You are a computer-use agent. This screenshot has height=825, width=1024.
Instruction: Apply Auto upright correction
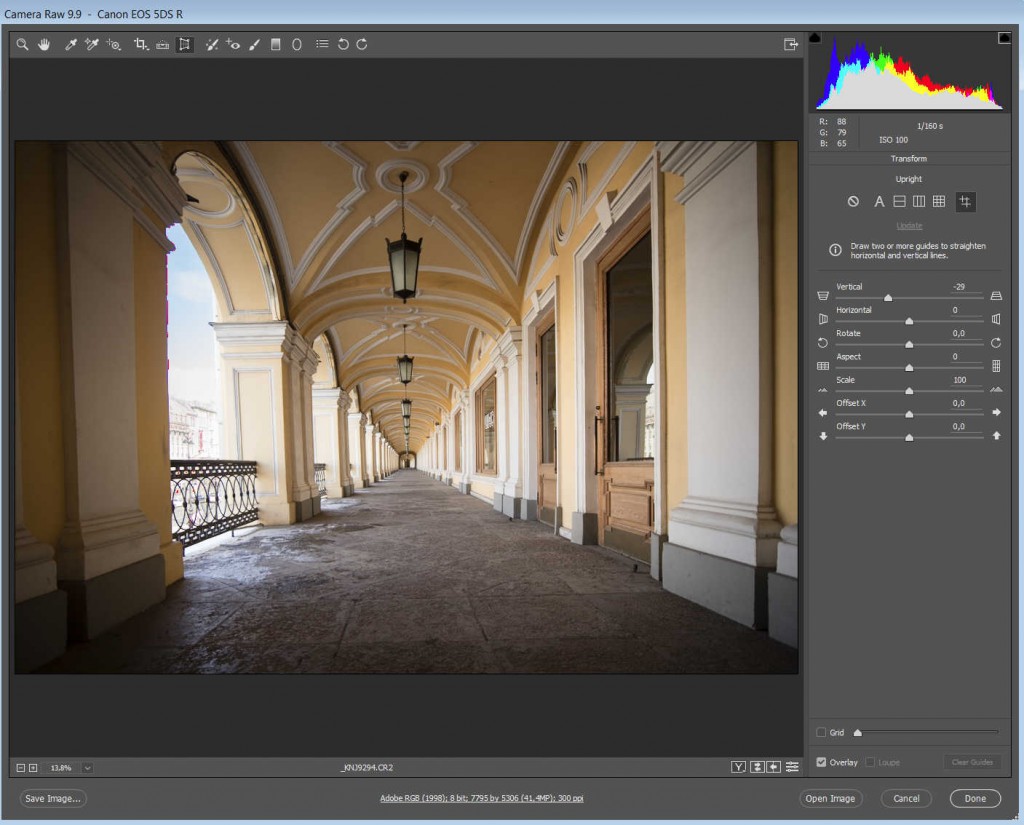tap(879, 202)
